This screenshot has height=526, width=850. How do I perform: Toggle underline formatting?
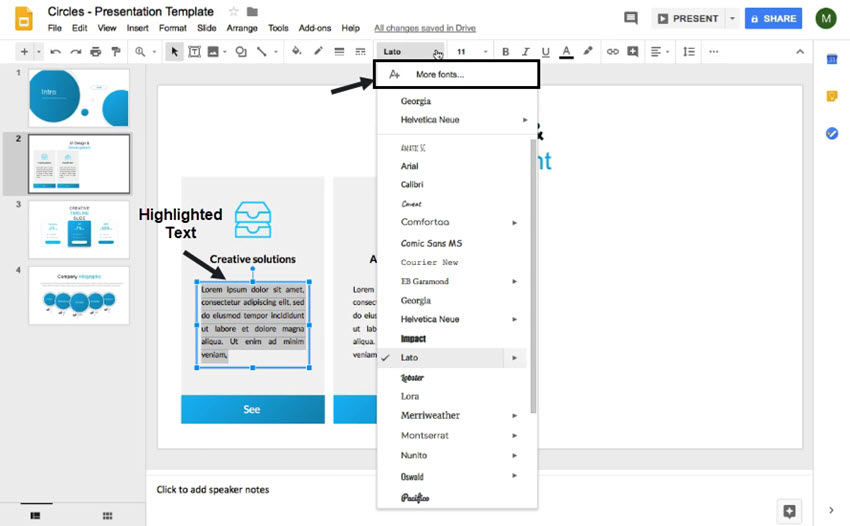(545, 52)
